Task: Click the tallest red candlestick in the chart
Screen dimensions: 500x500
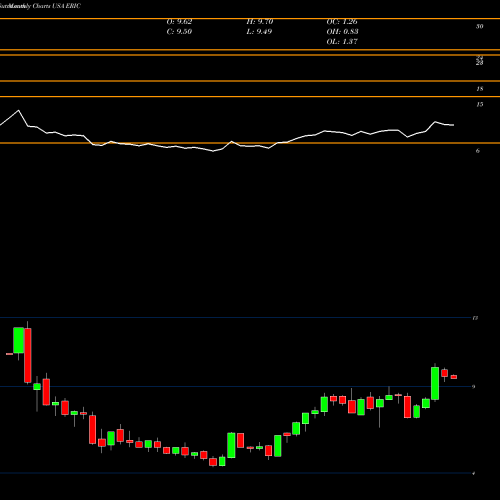Action: (x=27, y=355)
